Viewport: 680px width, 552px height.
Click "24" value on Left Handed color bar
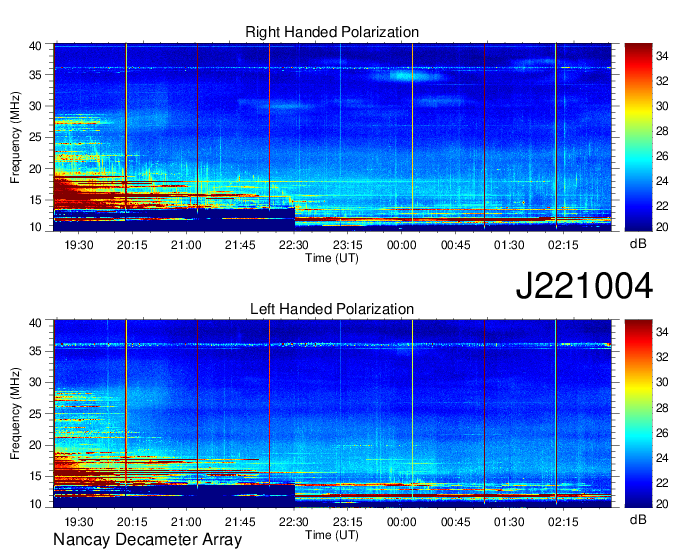click(x=662, y=457)
